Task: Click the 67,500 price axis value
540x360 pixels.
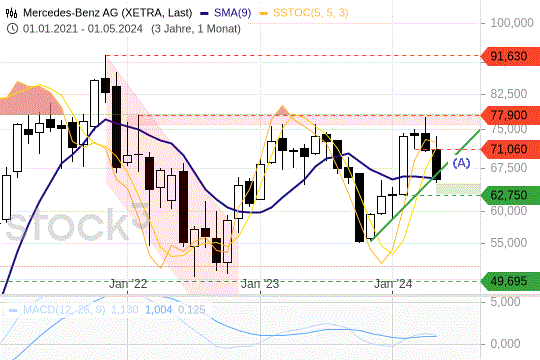Action: click(509, 168)
